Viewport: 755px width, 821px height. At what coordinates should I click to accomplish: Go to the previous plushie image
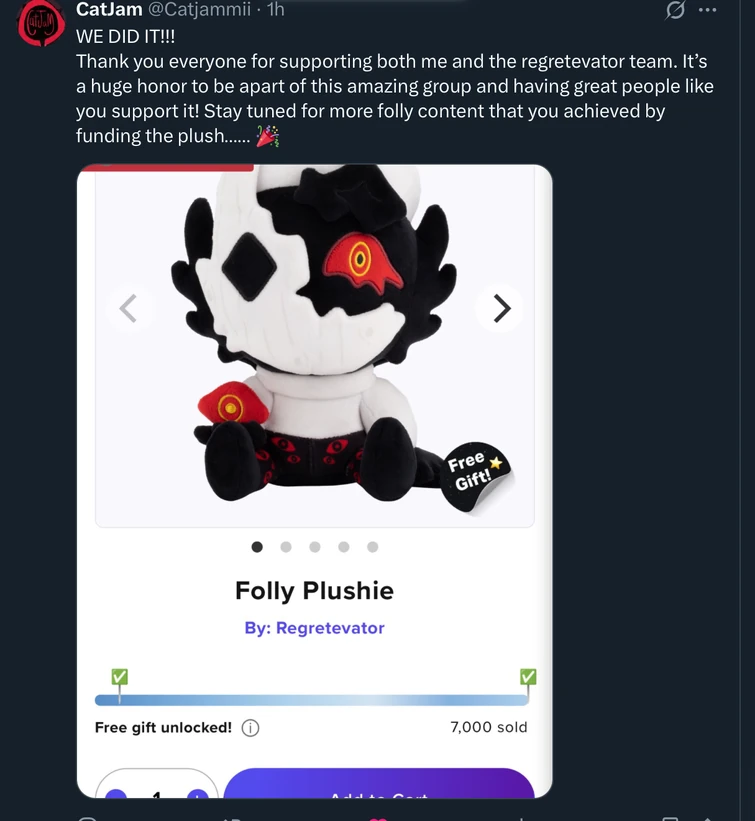129,308
